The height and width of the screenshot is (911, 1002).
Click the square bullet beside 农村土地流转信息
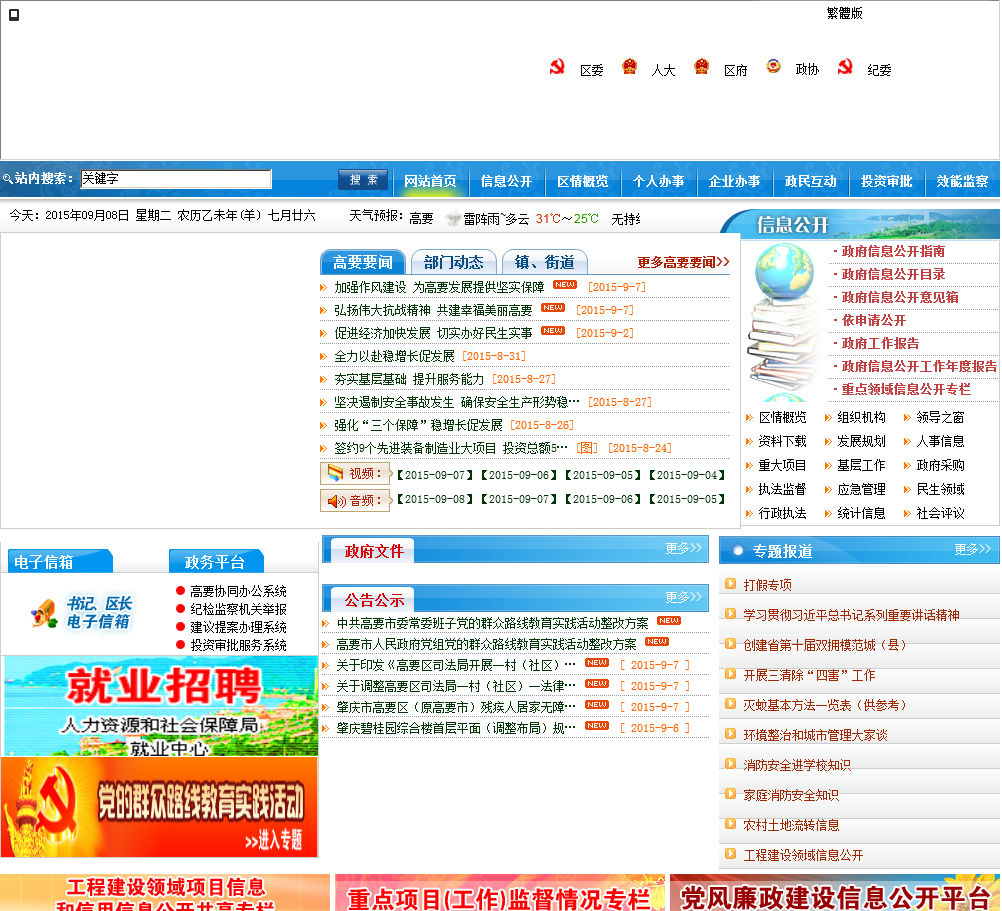(x=730, y=823)
